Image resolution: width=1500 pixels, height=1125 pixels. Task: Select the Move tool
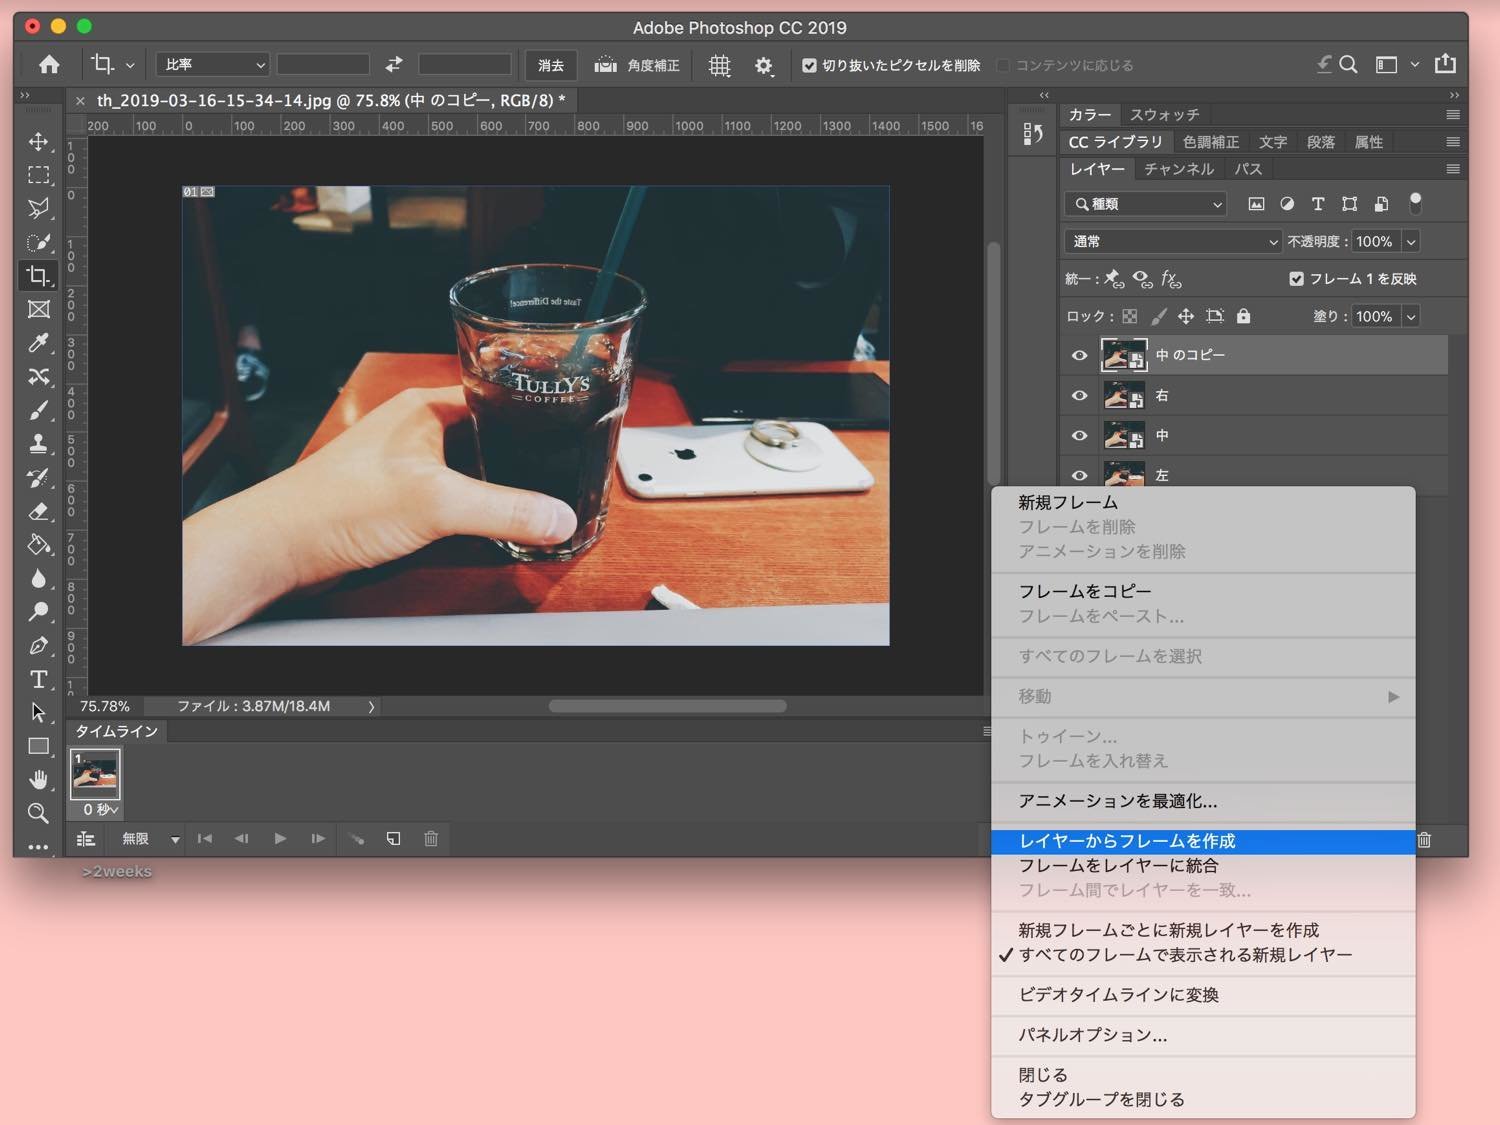point(38,141)
